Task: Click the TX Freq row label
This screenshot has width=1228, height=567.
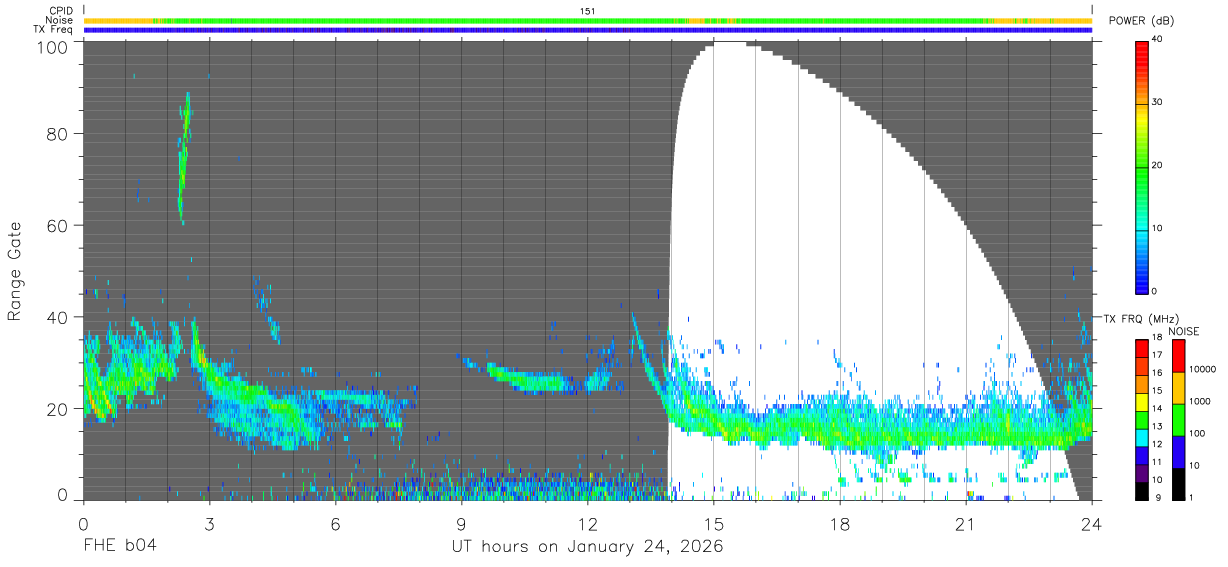Action: [53, 30]
